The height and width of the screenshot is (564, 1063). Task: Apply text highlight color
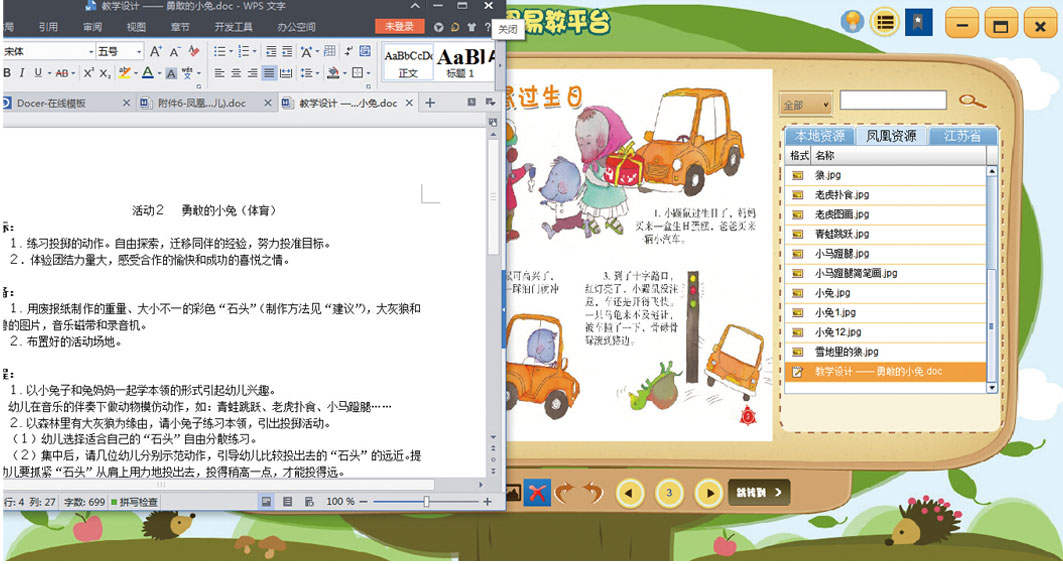tap(124, 73)
